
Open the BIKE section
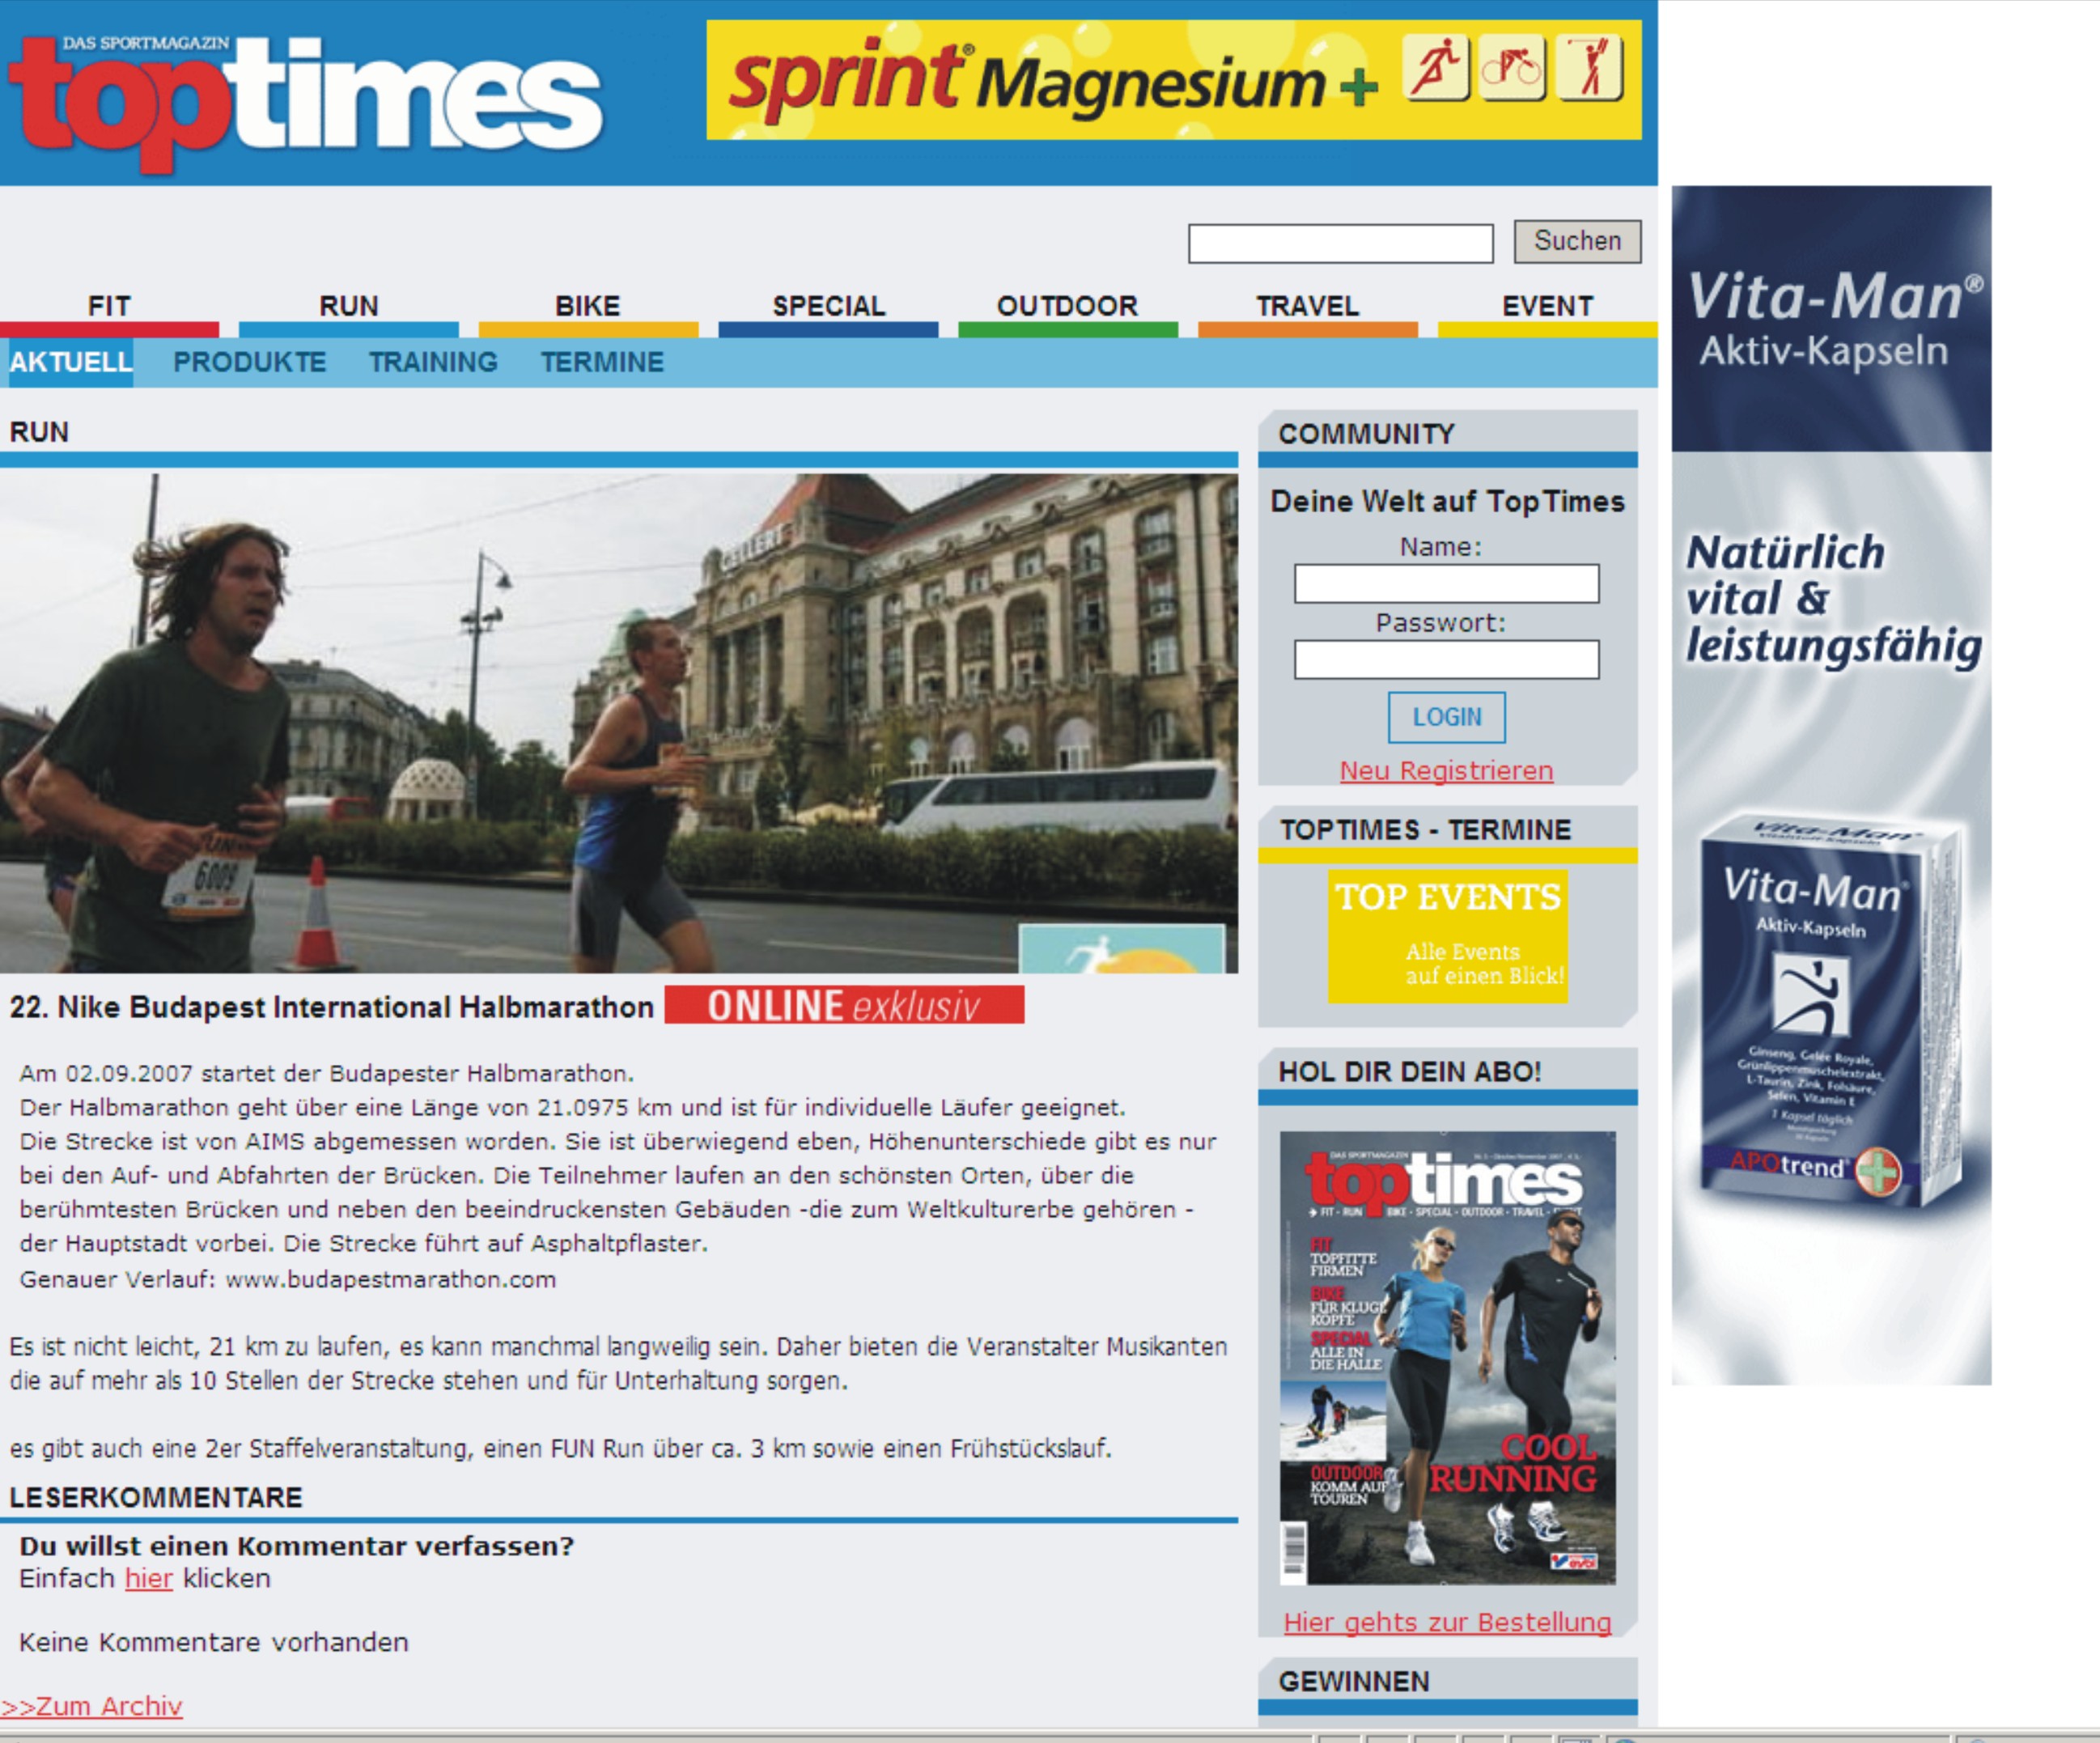[x=588, y=306]
